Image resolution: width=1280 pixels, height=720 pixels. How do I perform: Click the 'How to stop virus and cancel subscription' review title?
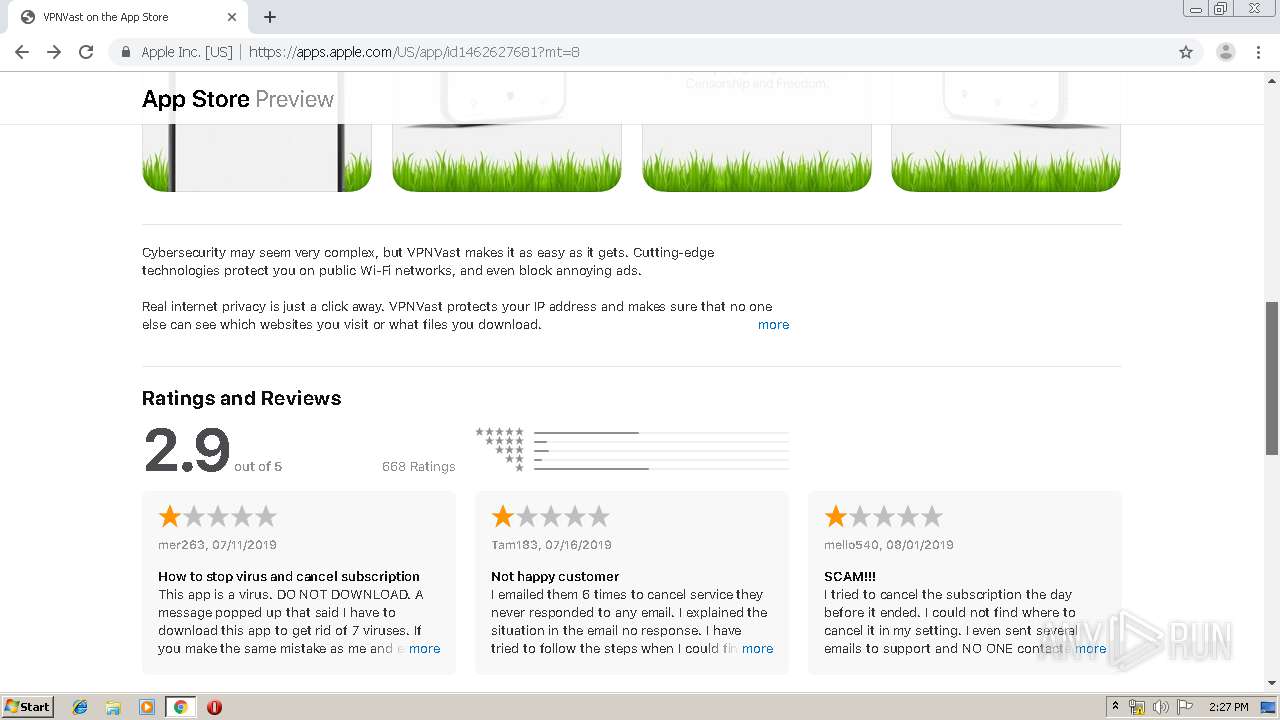pos(289,576)
